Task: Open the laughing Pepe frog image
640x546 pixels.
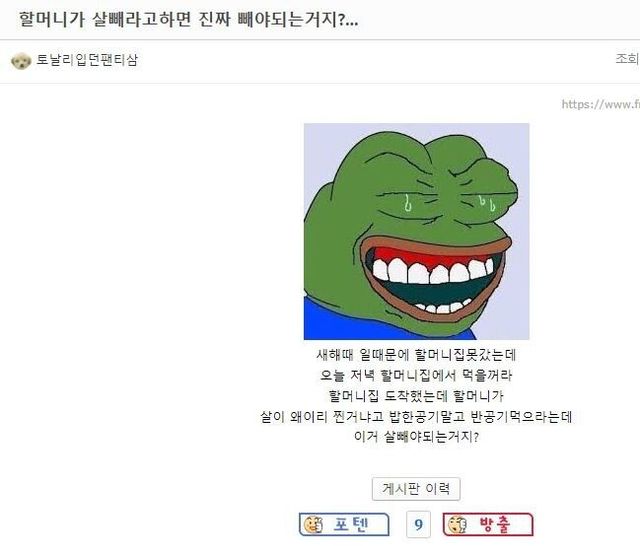Action: pyautogui.click(x=417, y=231)
